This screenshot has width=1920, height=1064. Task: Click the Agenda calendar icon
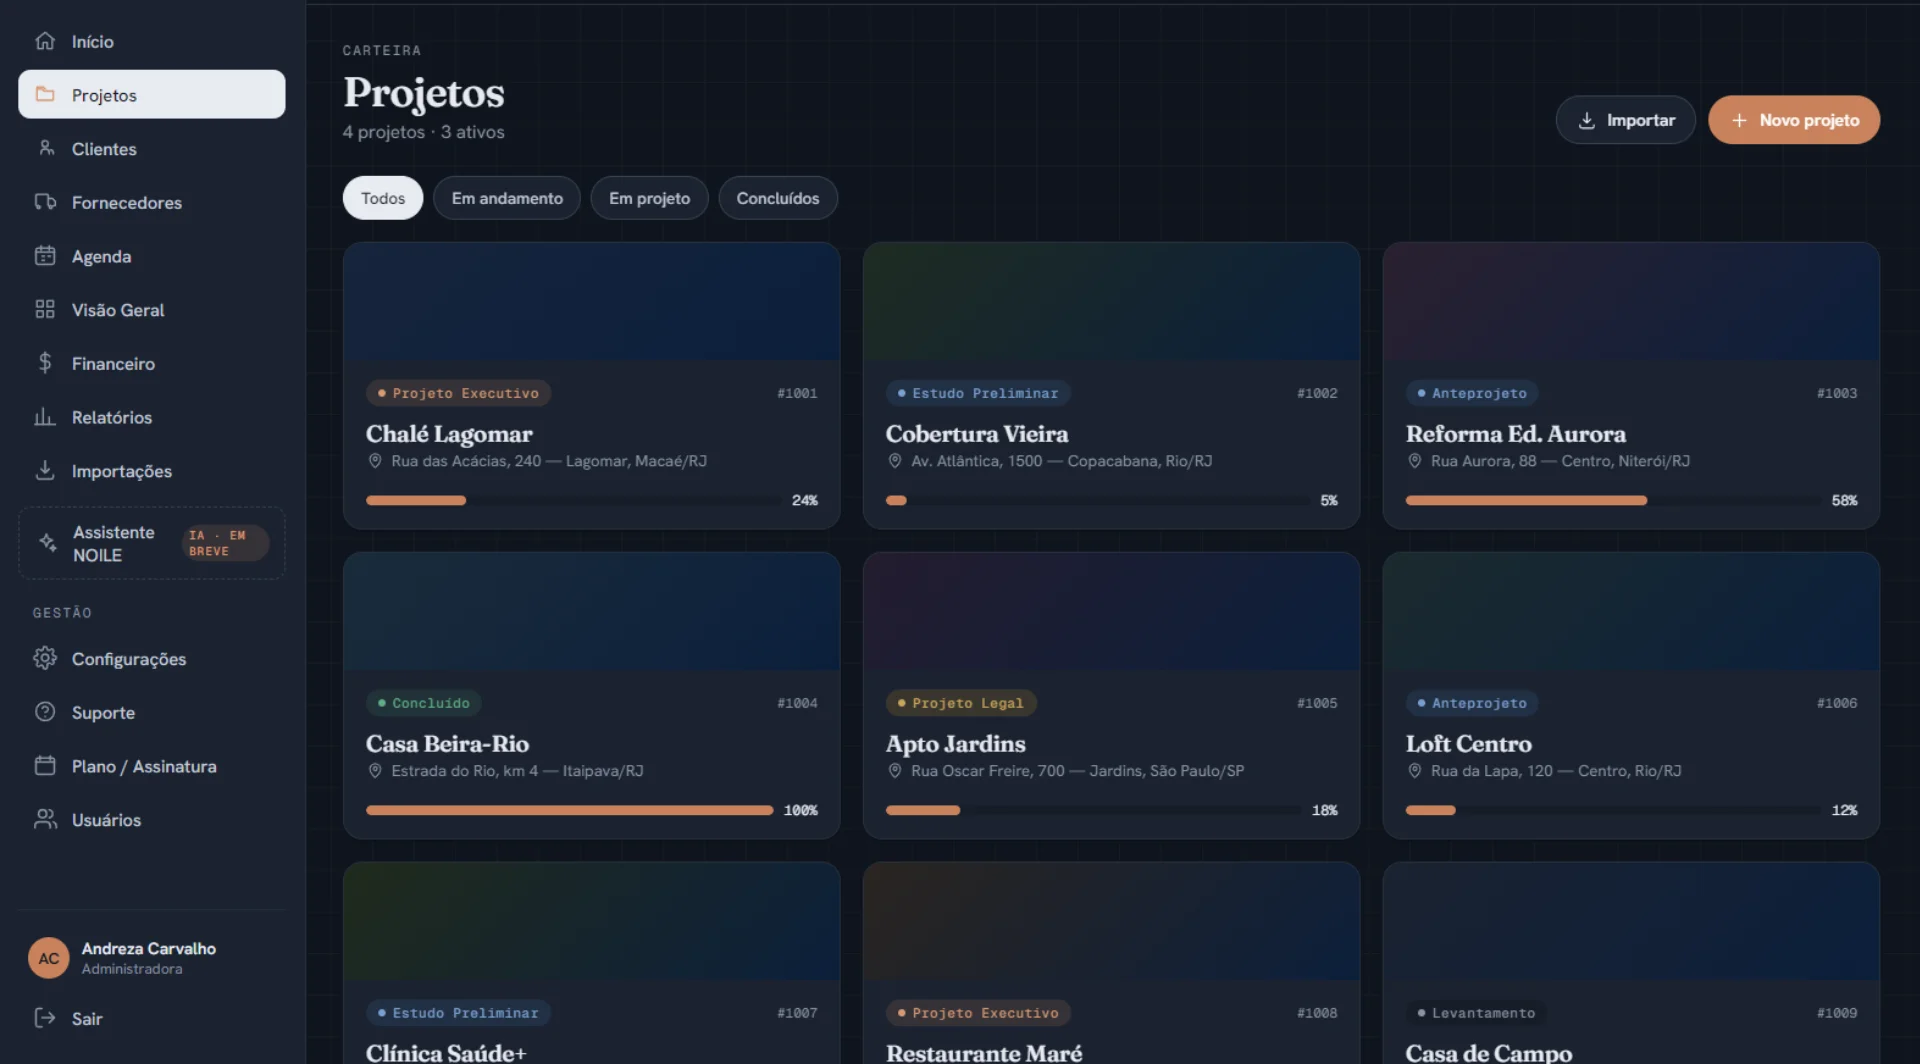click(45, 256)
